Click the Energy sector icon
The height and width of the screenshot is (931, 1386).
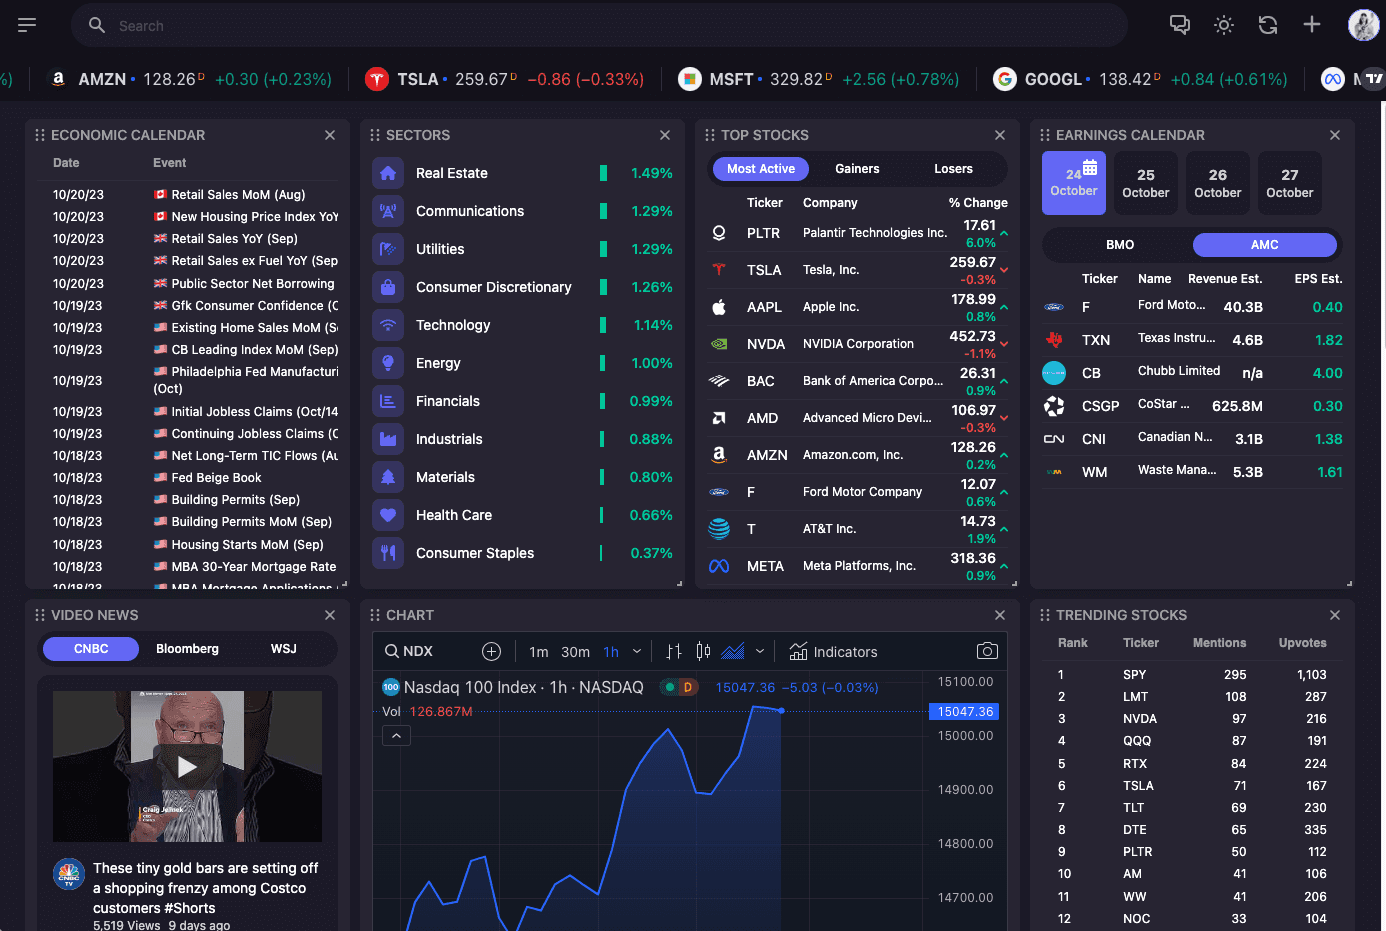[388, 363]
